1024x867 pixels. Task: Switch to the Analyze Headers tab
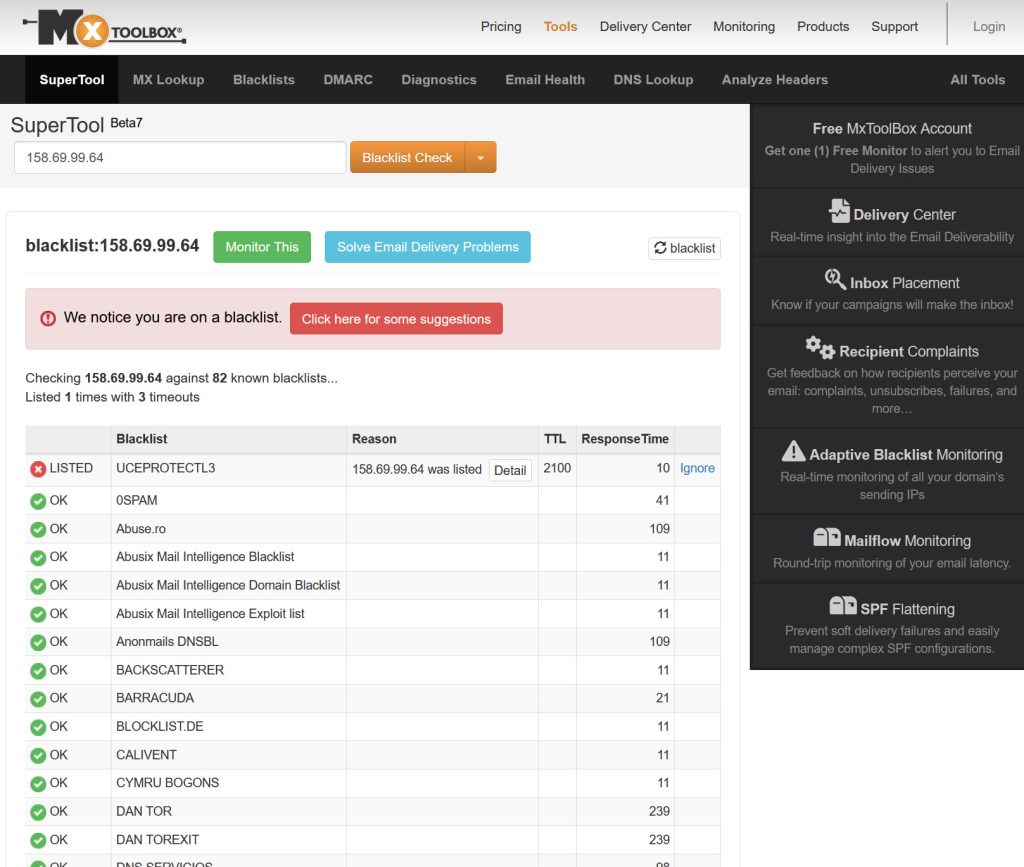click(x=774, y=80)
